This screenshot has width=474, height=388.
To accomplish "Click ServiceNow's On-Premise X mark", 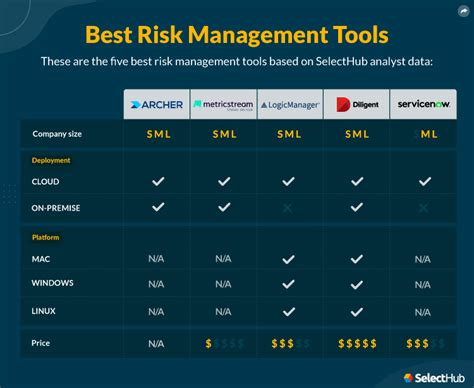I will [x=424, y=208].
